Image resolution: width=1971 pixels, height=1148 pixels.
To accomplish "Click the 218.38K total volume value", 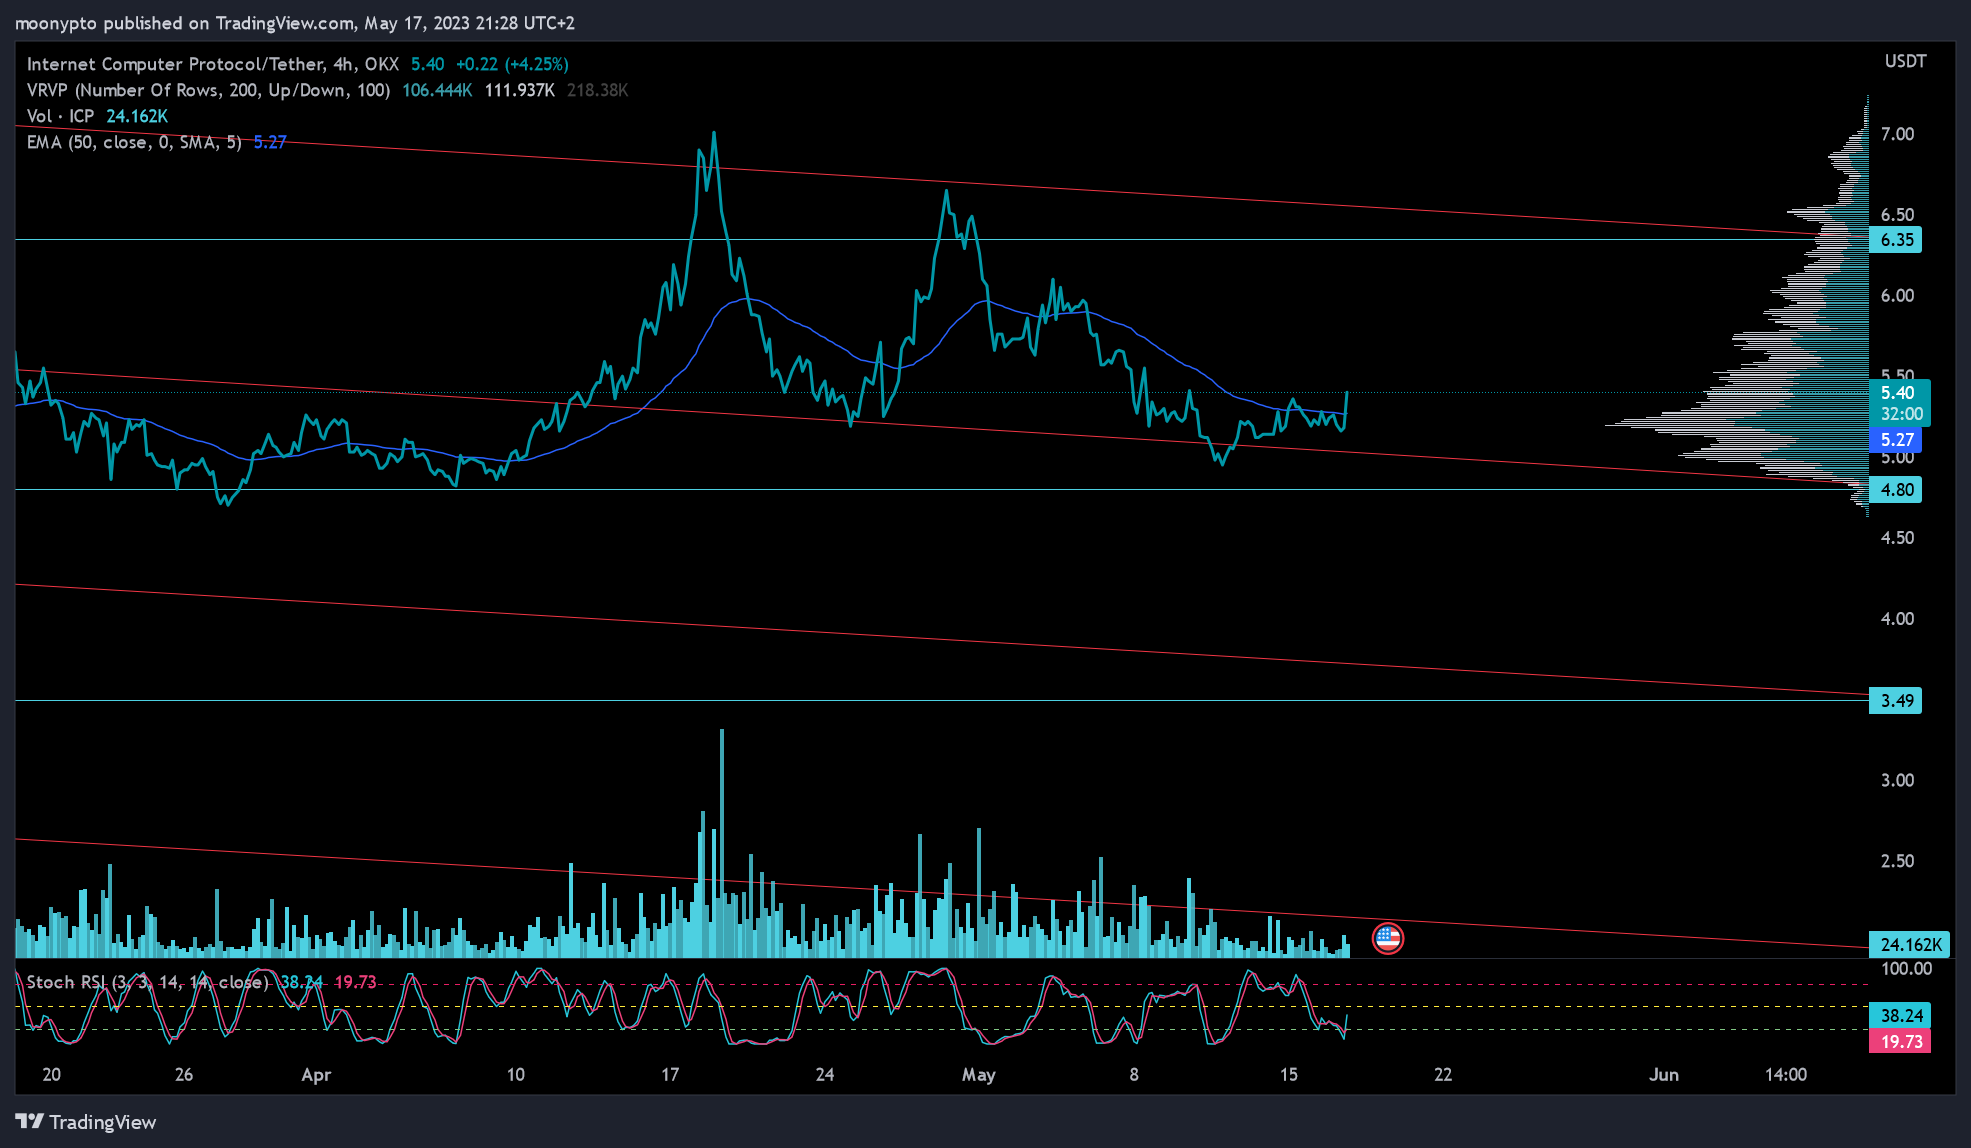I will (598, 90).
